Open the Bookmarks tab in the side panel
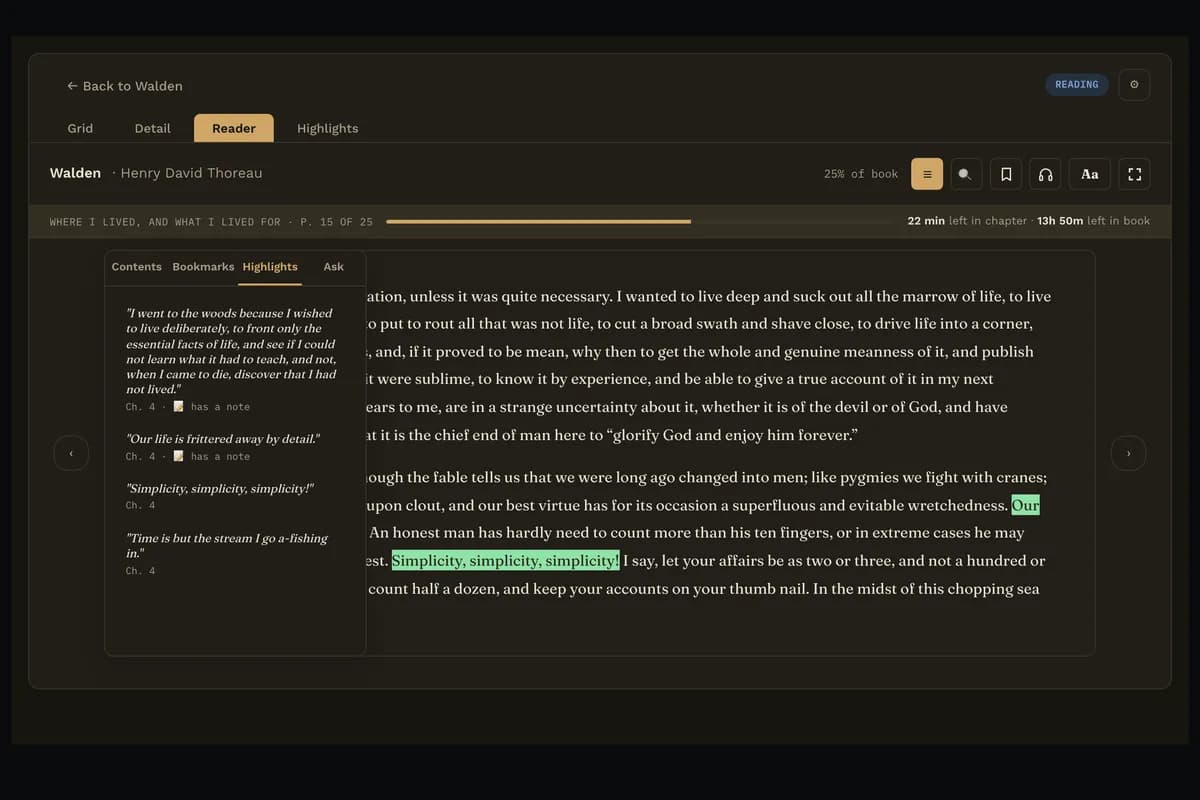This screenshot has width=1200, height=800. pyautogui.click(x=203, y=267)
